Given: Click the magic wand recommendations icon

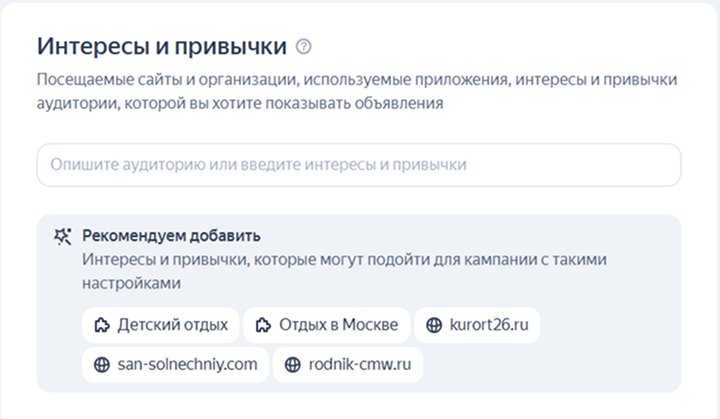Looking at the screenshot, I should (62, 236).
